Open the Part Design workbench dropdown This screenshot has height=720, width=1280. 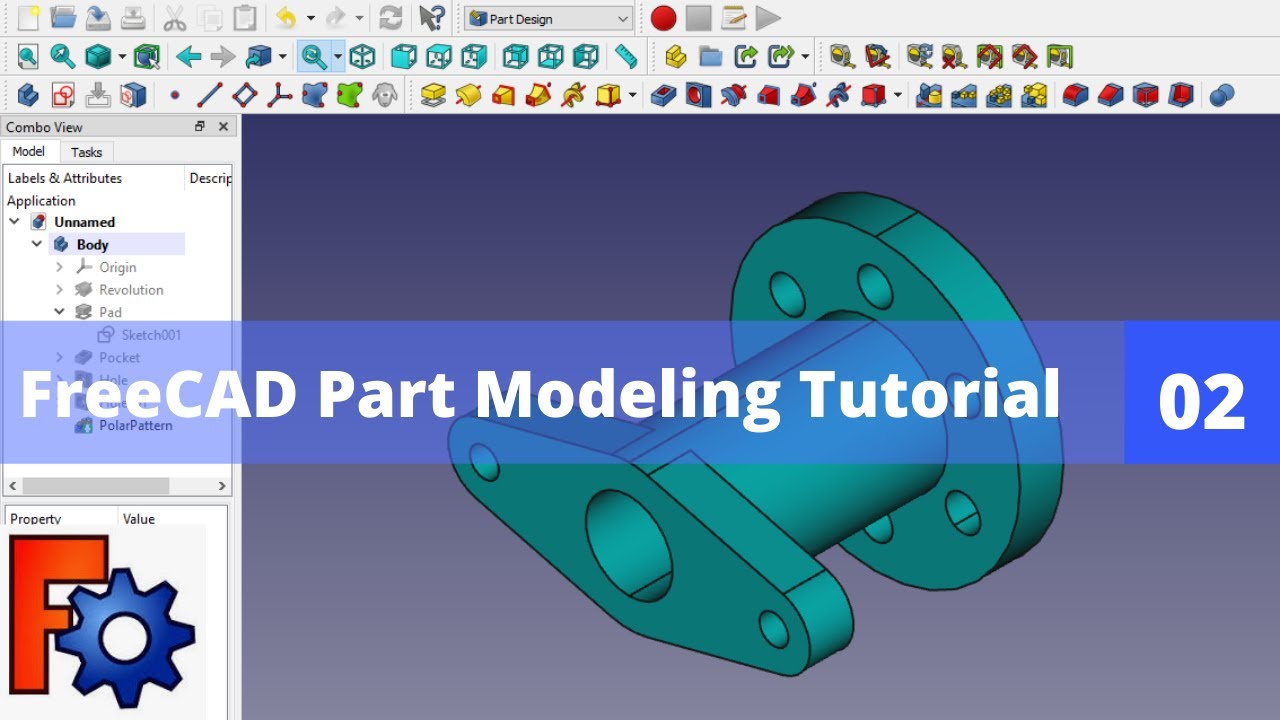tap(548, 19)
